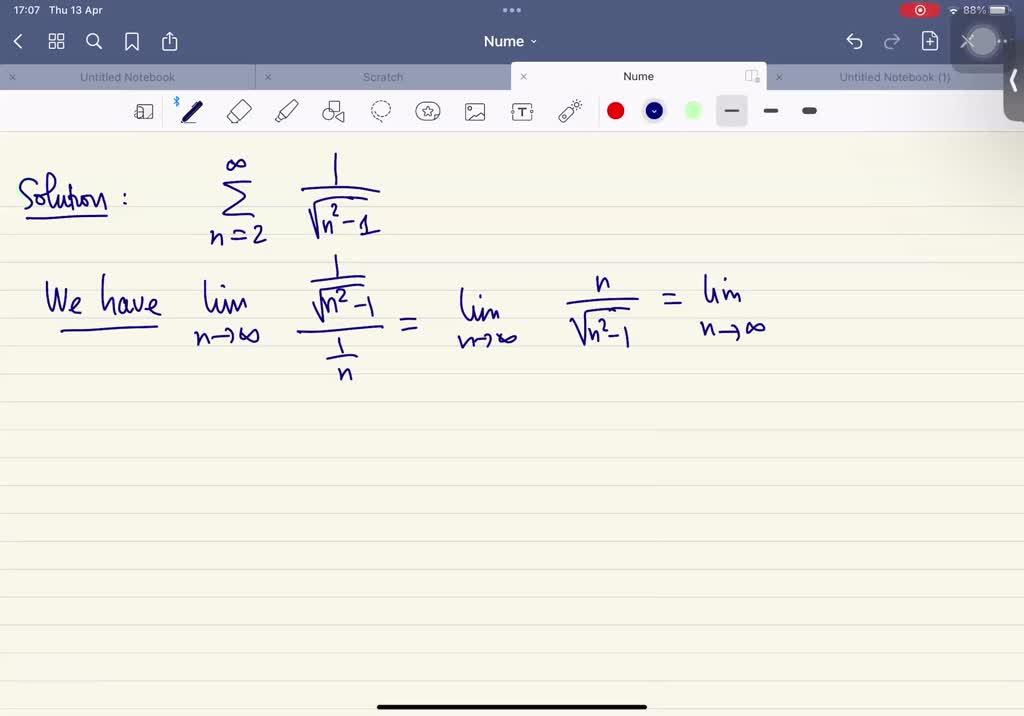Open the Stickers/Elements tool
The image size is (1024, 716).
coord(428,111)
